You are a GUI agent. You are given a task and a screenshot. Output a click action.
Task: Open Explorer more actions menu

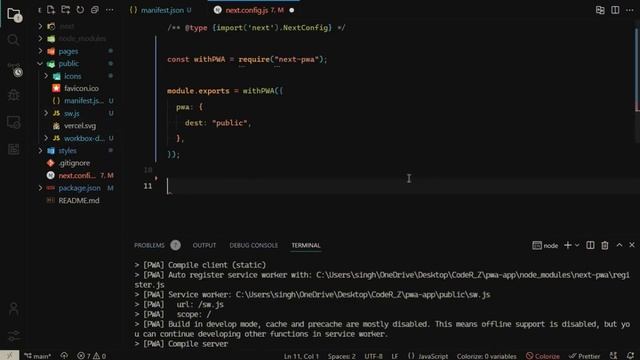(109, 10)
